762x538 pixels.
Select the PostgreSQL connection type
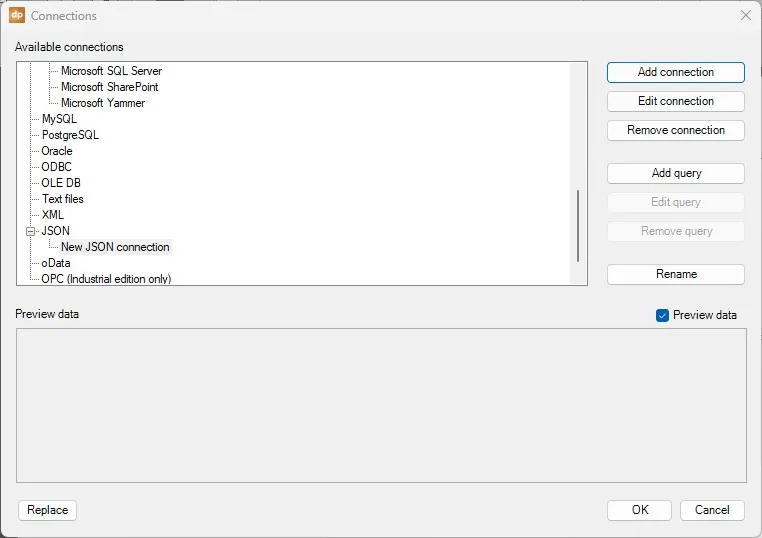click(70, 135)
